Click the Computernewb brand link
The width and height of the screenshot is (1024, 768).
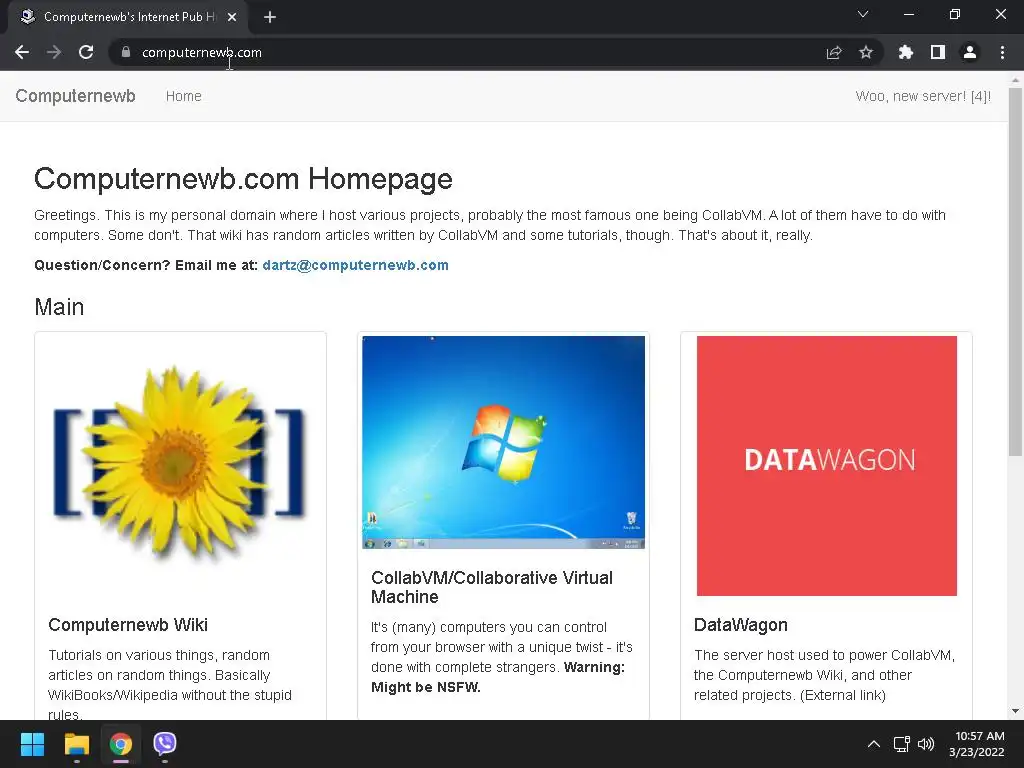[75, 96]
